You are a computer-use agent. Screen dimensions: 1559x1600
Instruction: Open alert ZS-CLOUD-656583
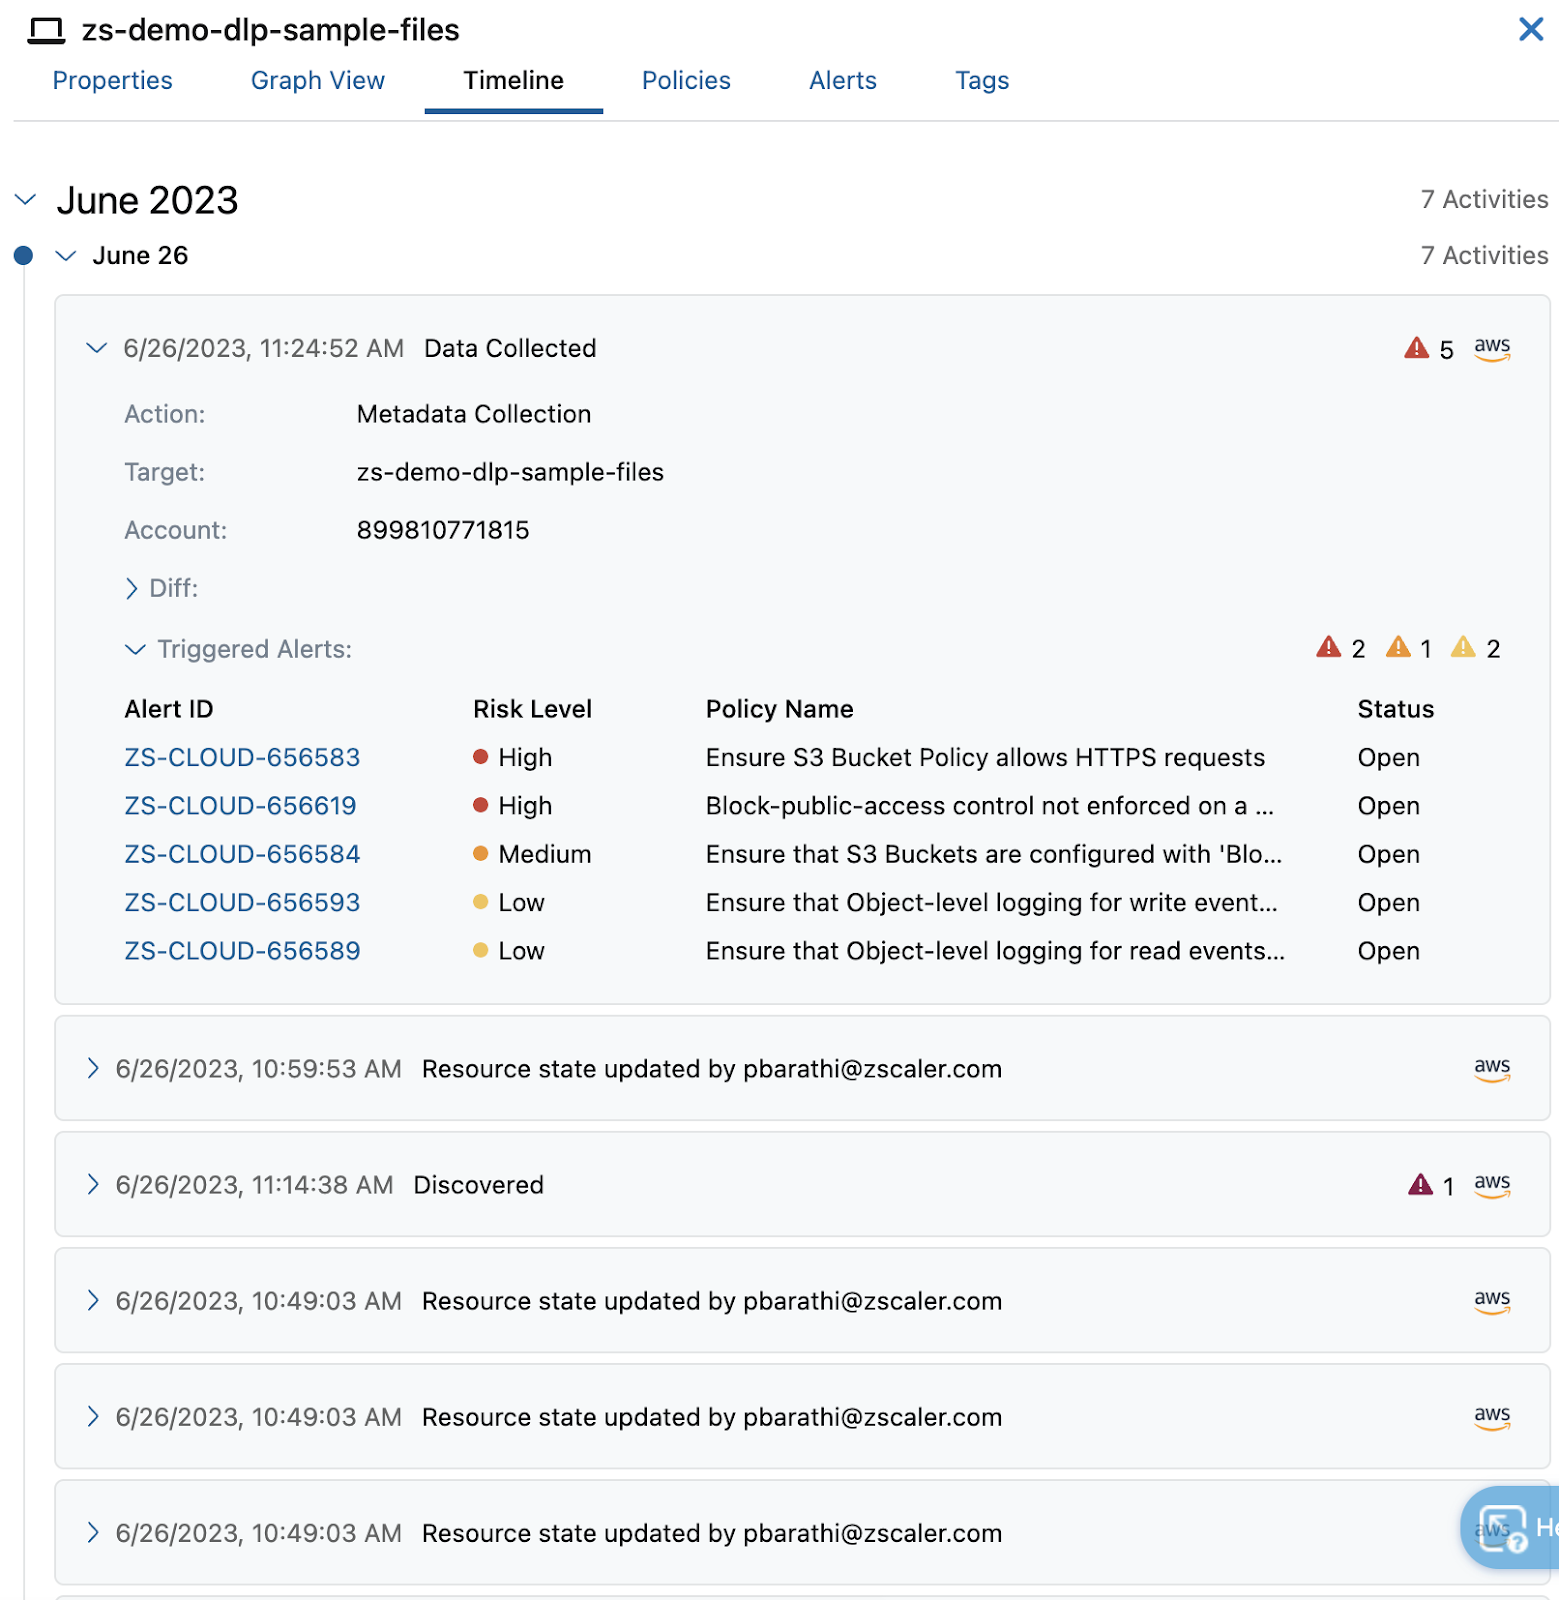click(x=242, y=757)
